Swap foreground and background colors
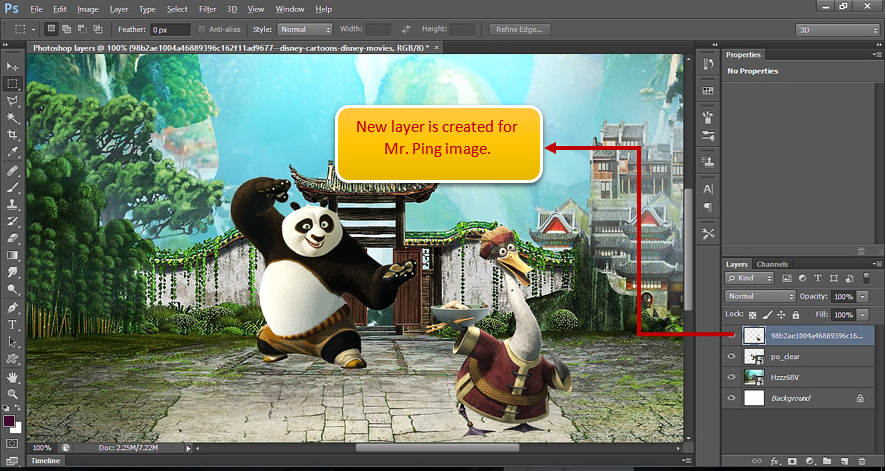The image size is (886, 471). tap(18, 408)
